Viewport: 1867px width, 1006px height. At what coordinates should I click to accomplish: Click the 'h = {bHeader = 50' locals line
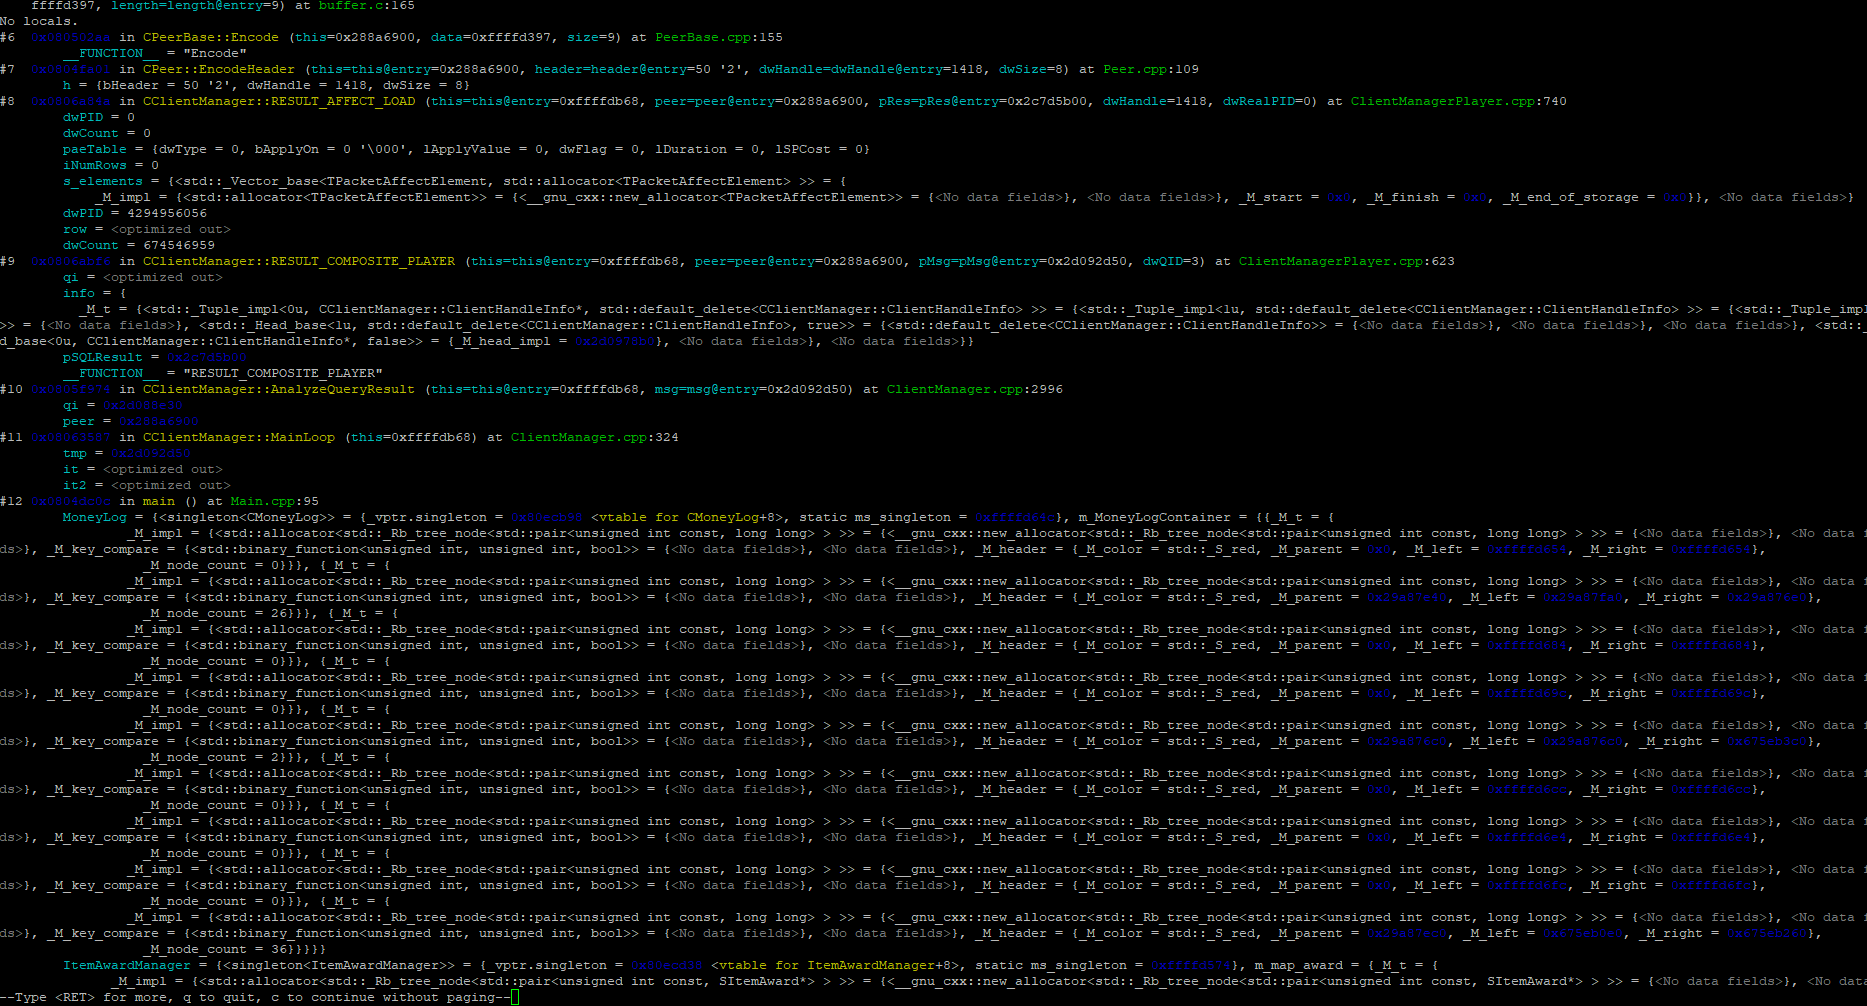(266, 85)
